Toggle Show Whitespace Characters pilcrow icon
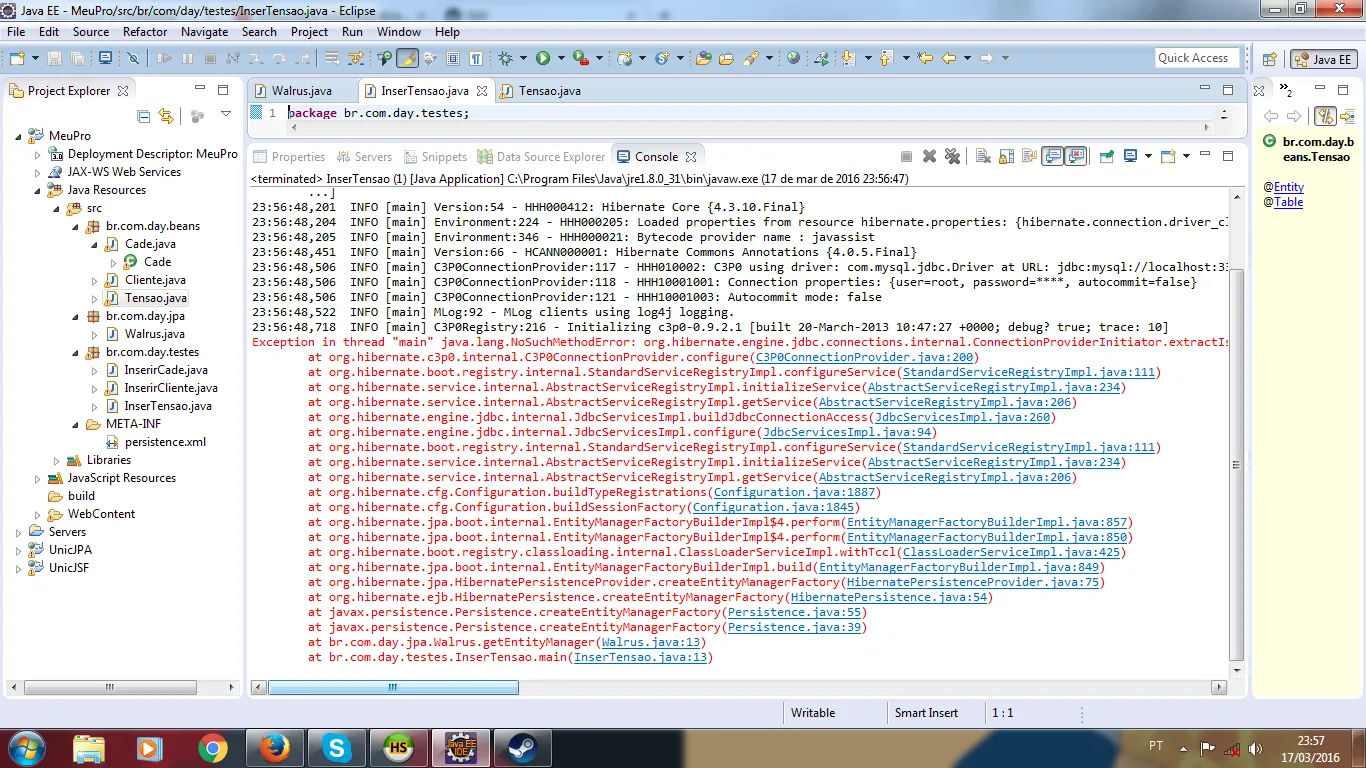This screenshot has width=1366, height=768. (x=476, y=59)
